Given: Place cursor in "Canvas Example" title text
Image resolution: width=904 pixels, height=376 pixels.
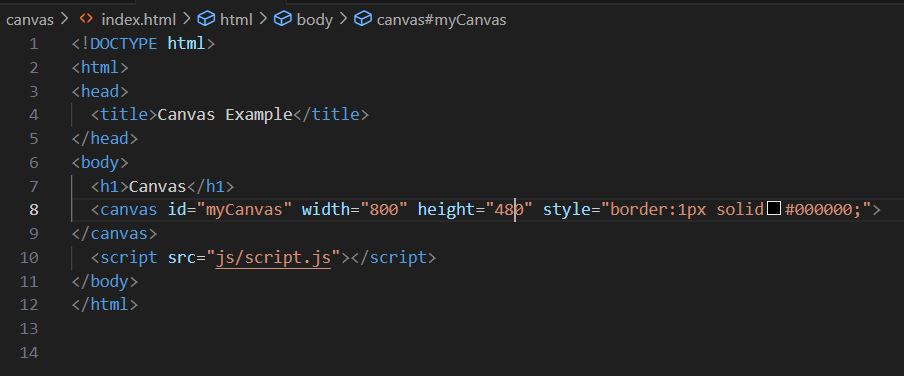Looking at the screenshot, I should point(225,115).
